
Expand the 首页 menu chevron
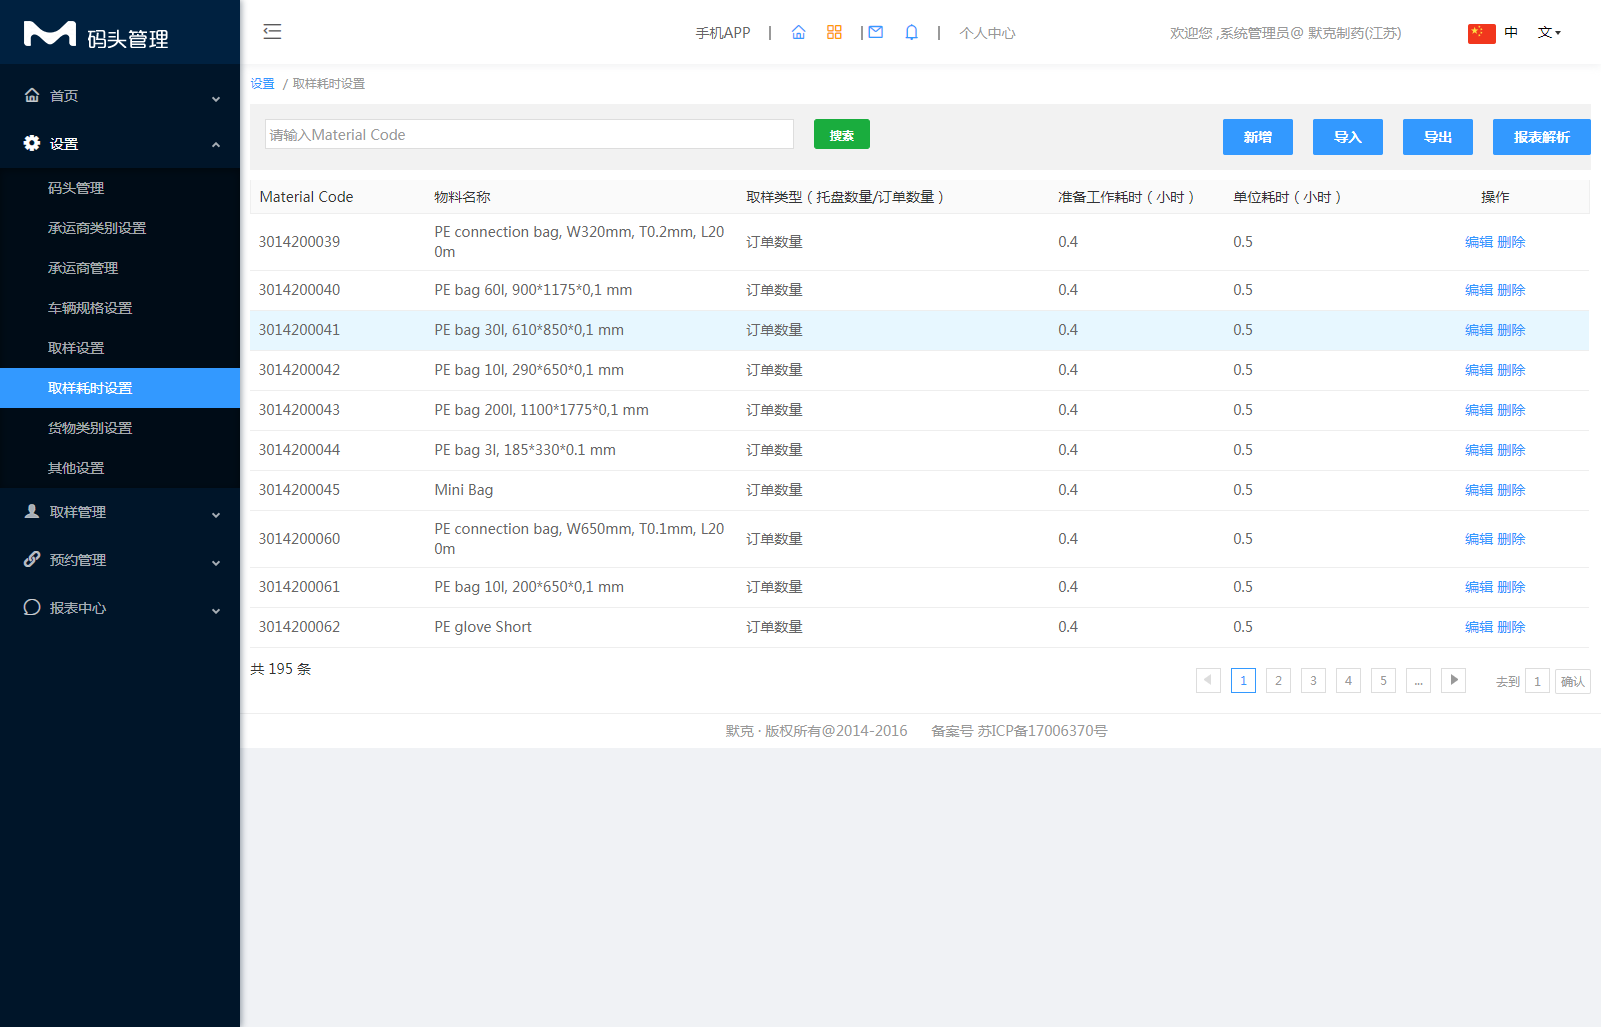point(216,98)
